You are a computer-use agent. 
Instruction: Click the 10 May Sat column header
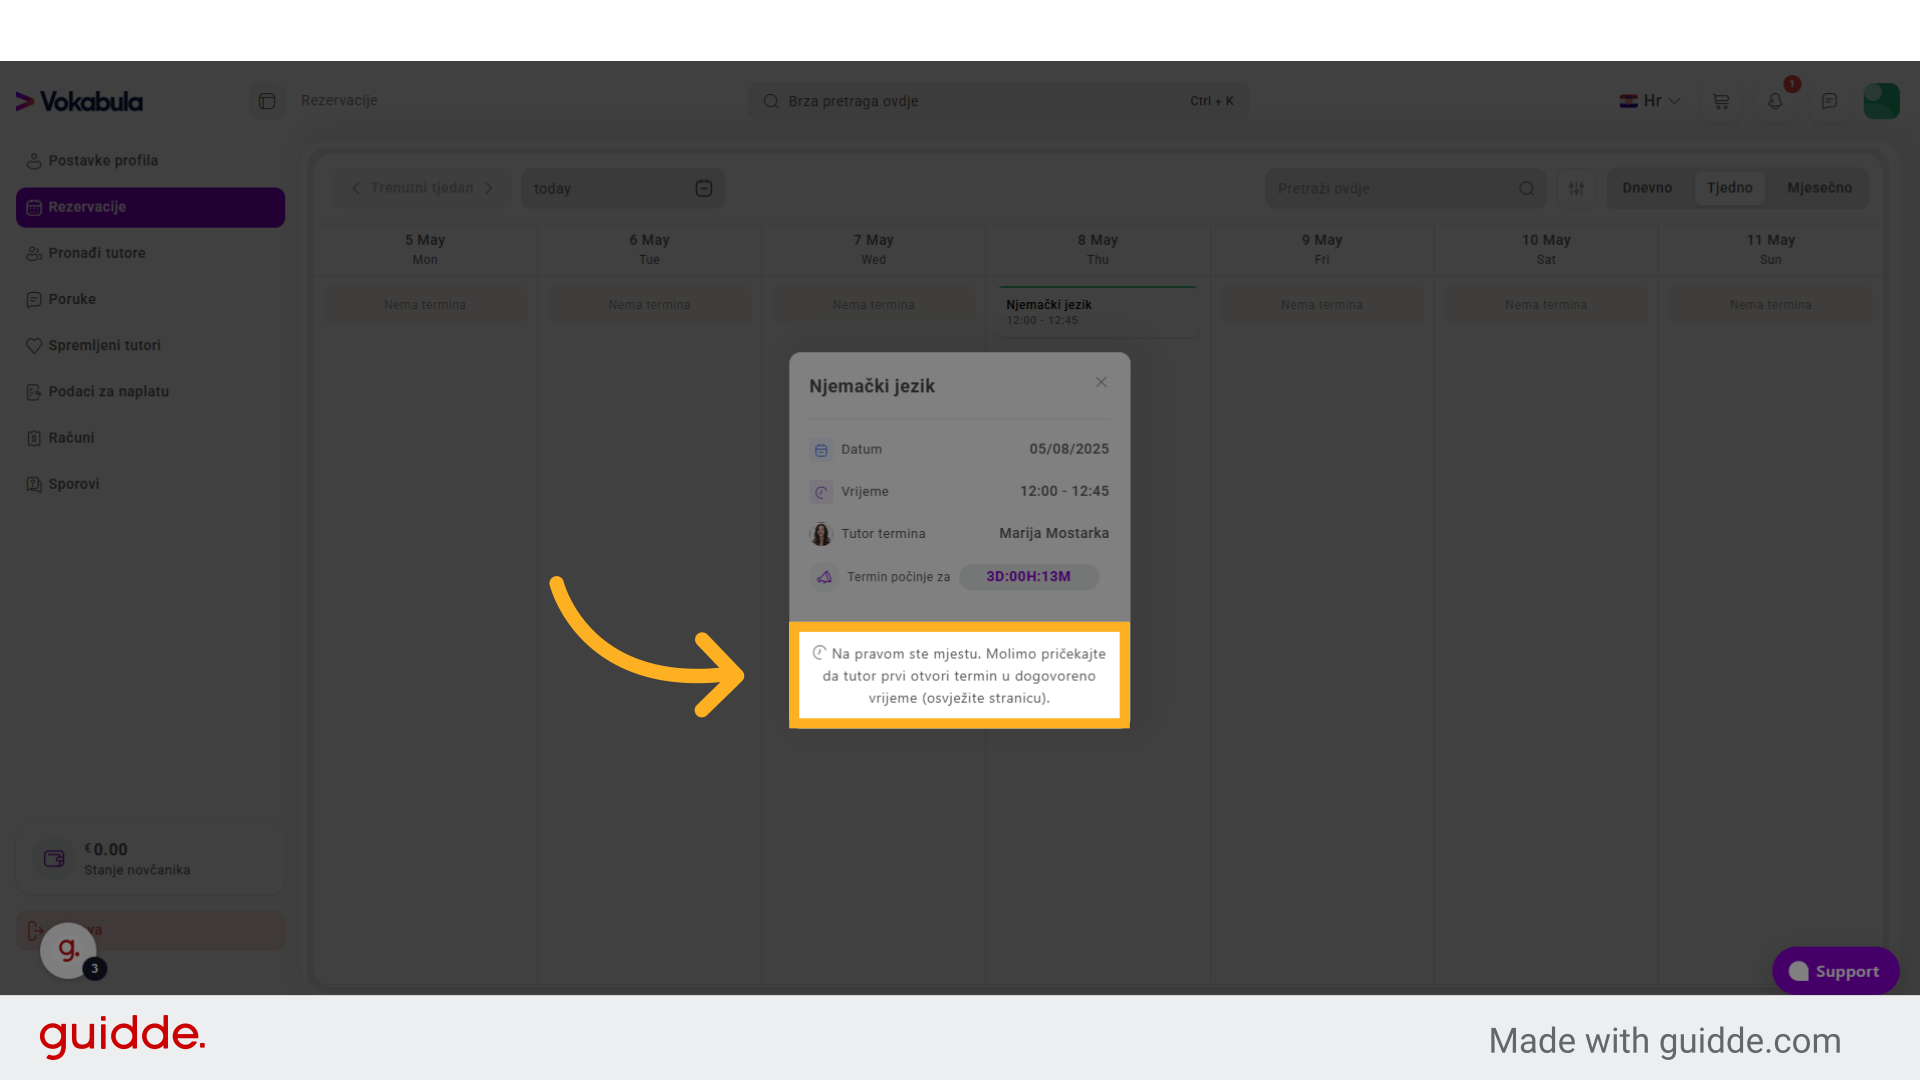(1546, 249)
